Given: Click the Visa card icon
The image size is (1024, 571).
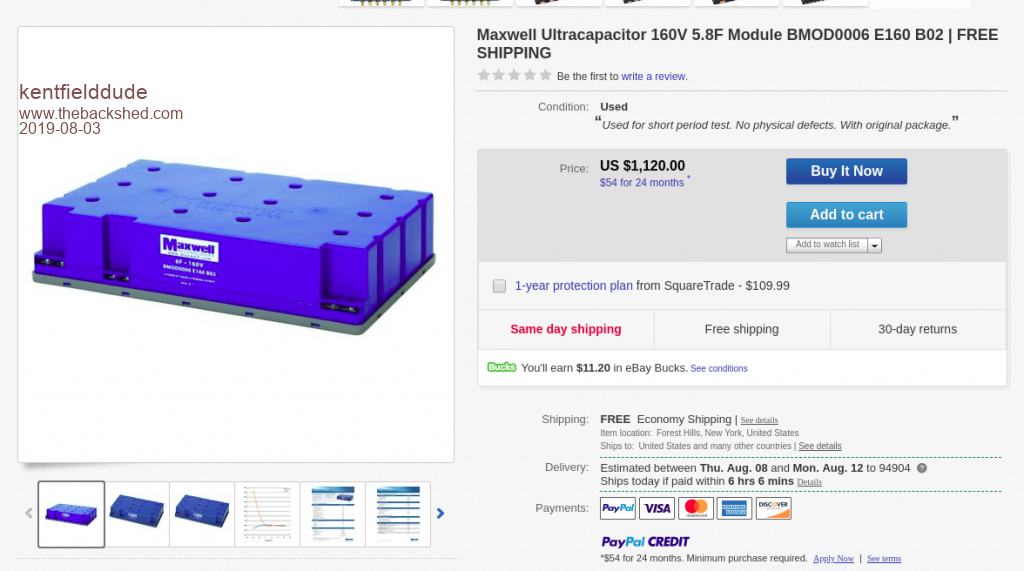Looking at the screenshot, I should (x=656, y=508).
